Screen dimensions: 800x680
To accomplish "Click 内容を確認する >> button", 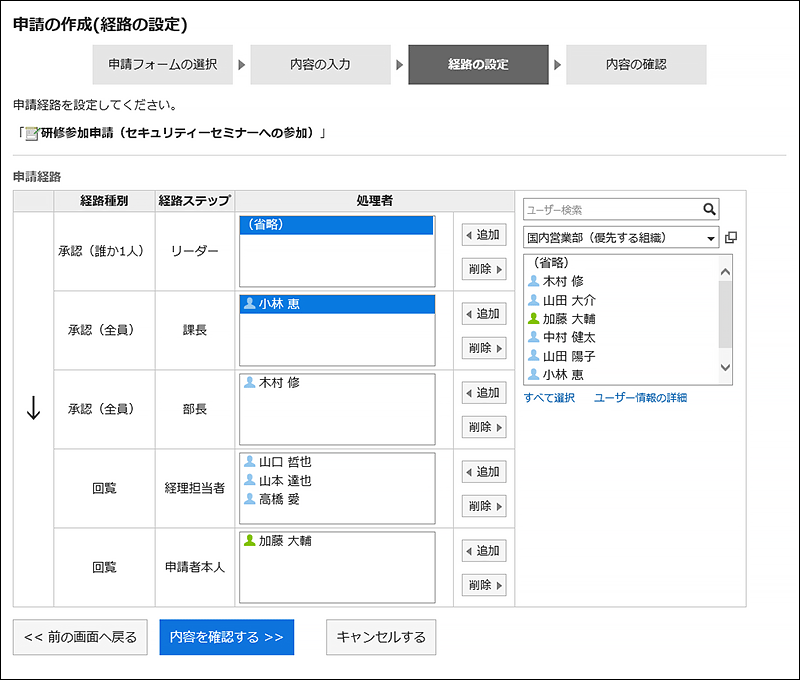I will point(227,637).
